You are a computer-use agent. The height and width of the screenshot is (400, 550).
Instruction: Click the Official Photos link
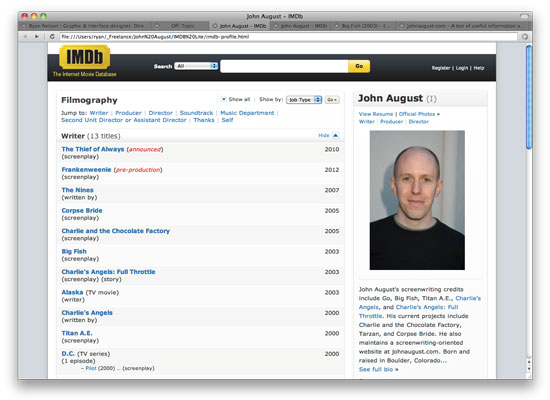point(417,114)
